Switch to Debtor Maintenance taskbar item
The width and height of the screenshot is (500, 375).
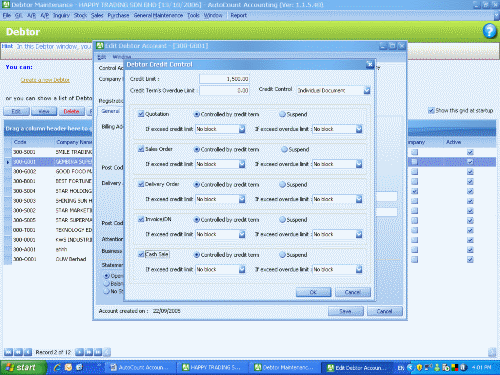[x=285, y=368]
